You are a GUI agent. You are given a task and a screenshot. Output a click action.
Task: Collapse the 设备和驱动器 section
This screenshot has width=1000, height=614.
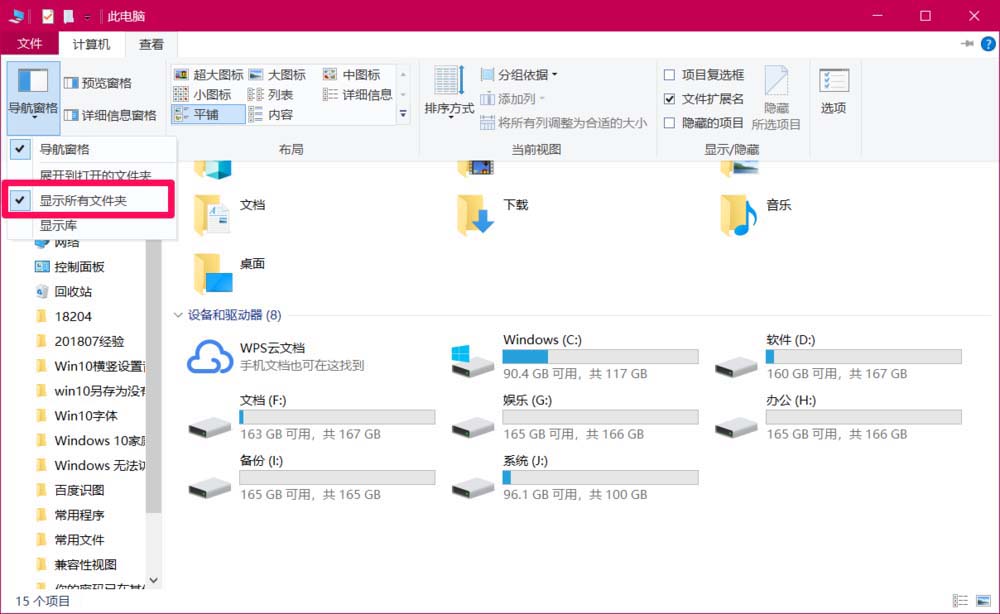click(x=177, y=313)
